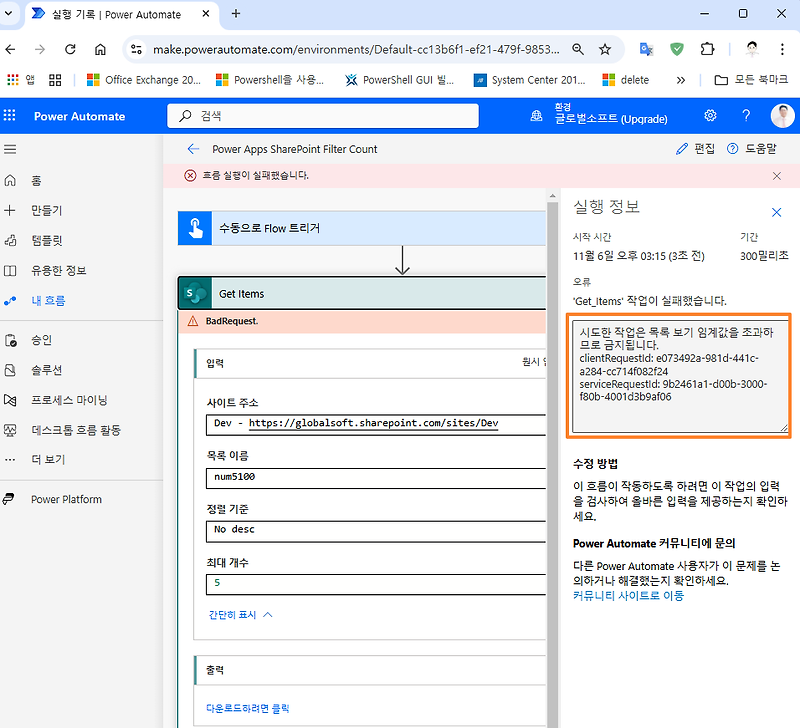Dismiss the flow failure error banner
Screen dimensions: 800x728
pyautogui.click(x=778, y=175)
